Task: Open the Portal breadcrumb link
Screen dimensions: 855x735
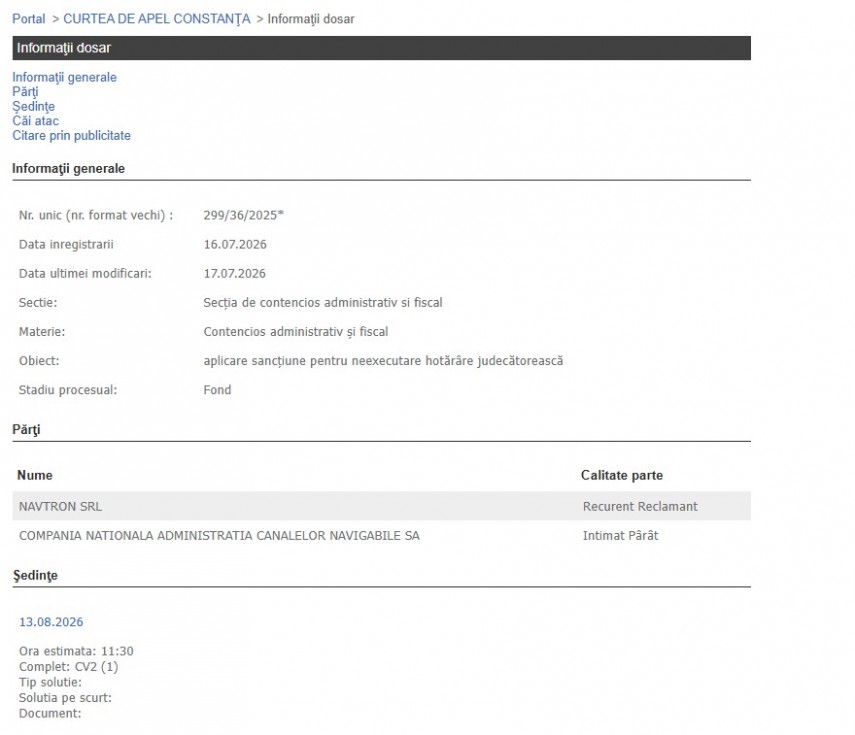Action: [28, 19]
